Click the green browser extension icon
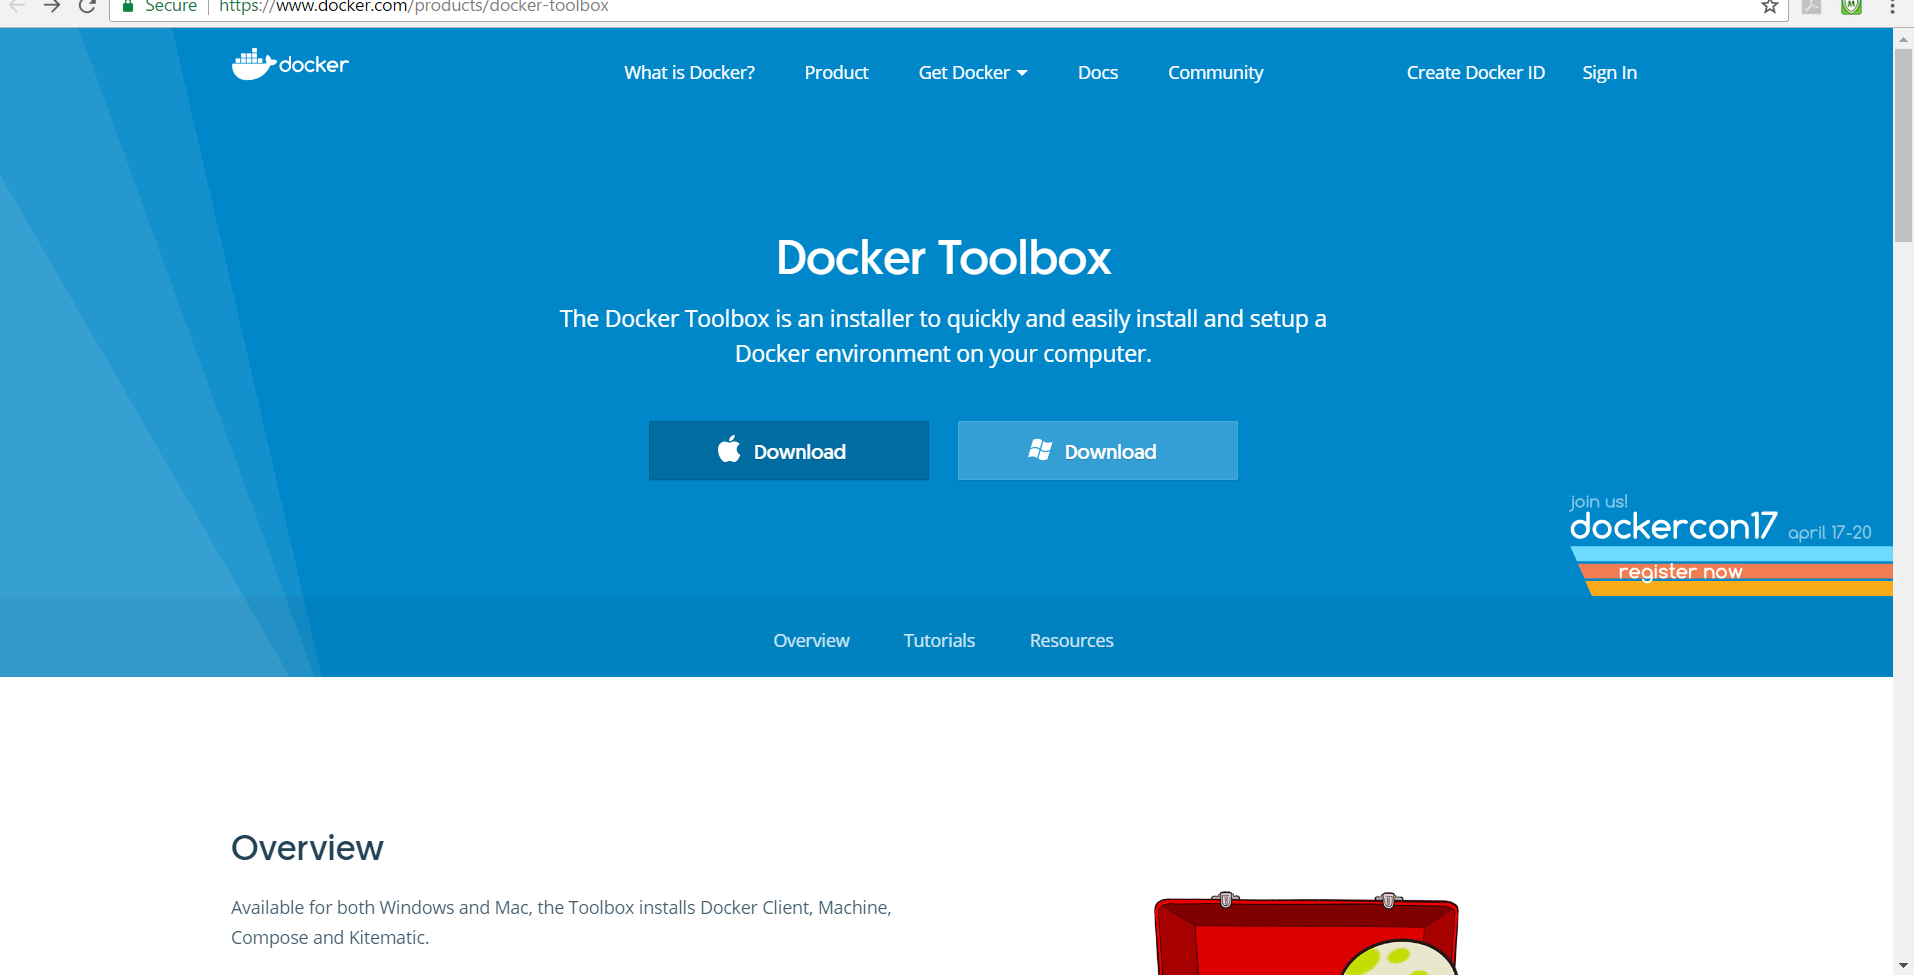Image resolution: width=1914 pixels, height=975 pixels. coord(1851,7)
